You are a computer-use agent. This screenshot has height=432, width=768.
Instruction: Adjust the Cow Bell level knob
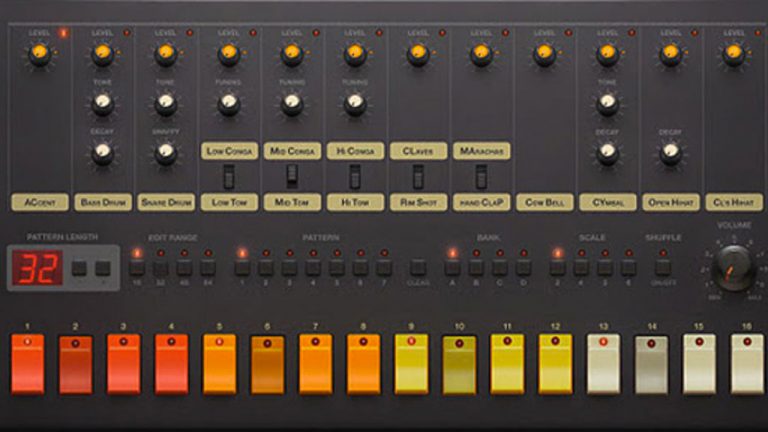(x=545, y=54)
